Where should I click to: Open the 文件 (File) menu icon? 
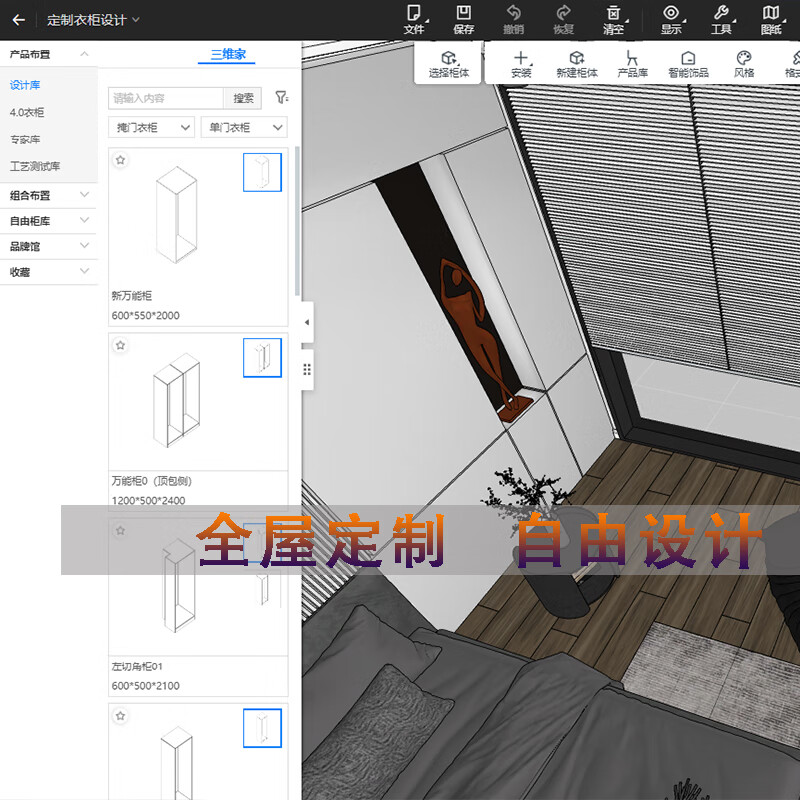tap(414, 14)
